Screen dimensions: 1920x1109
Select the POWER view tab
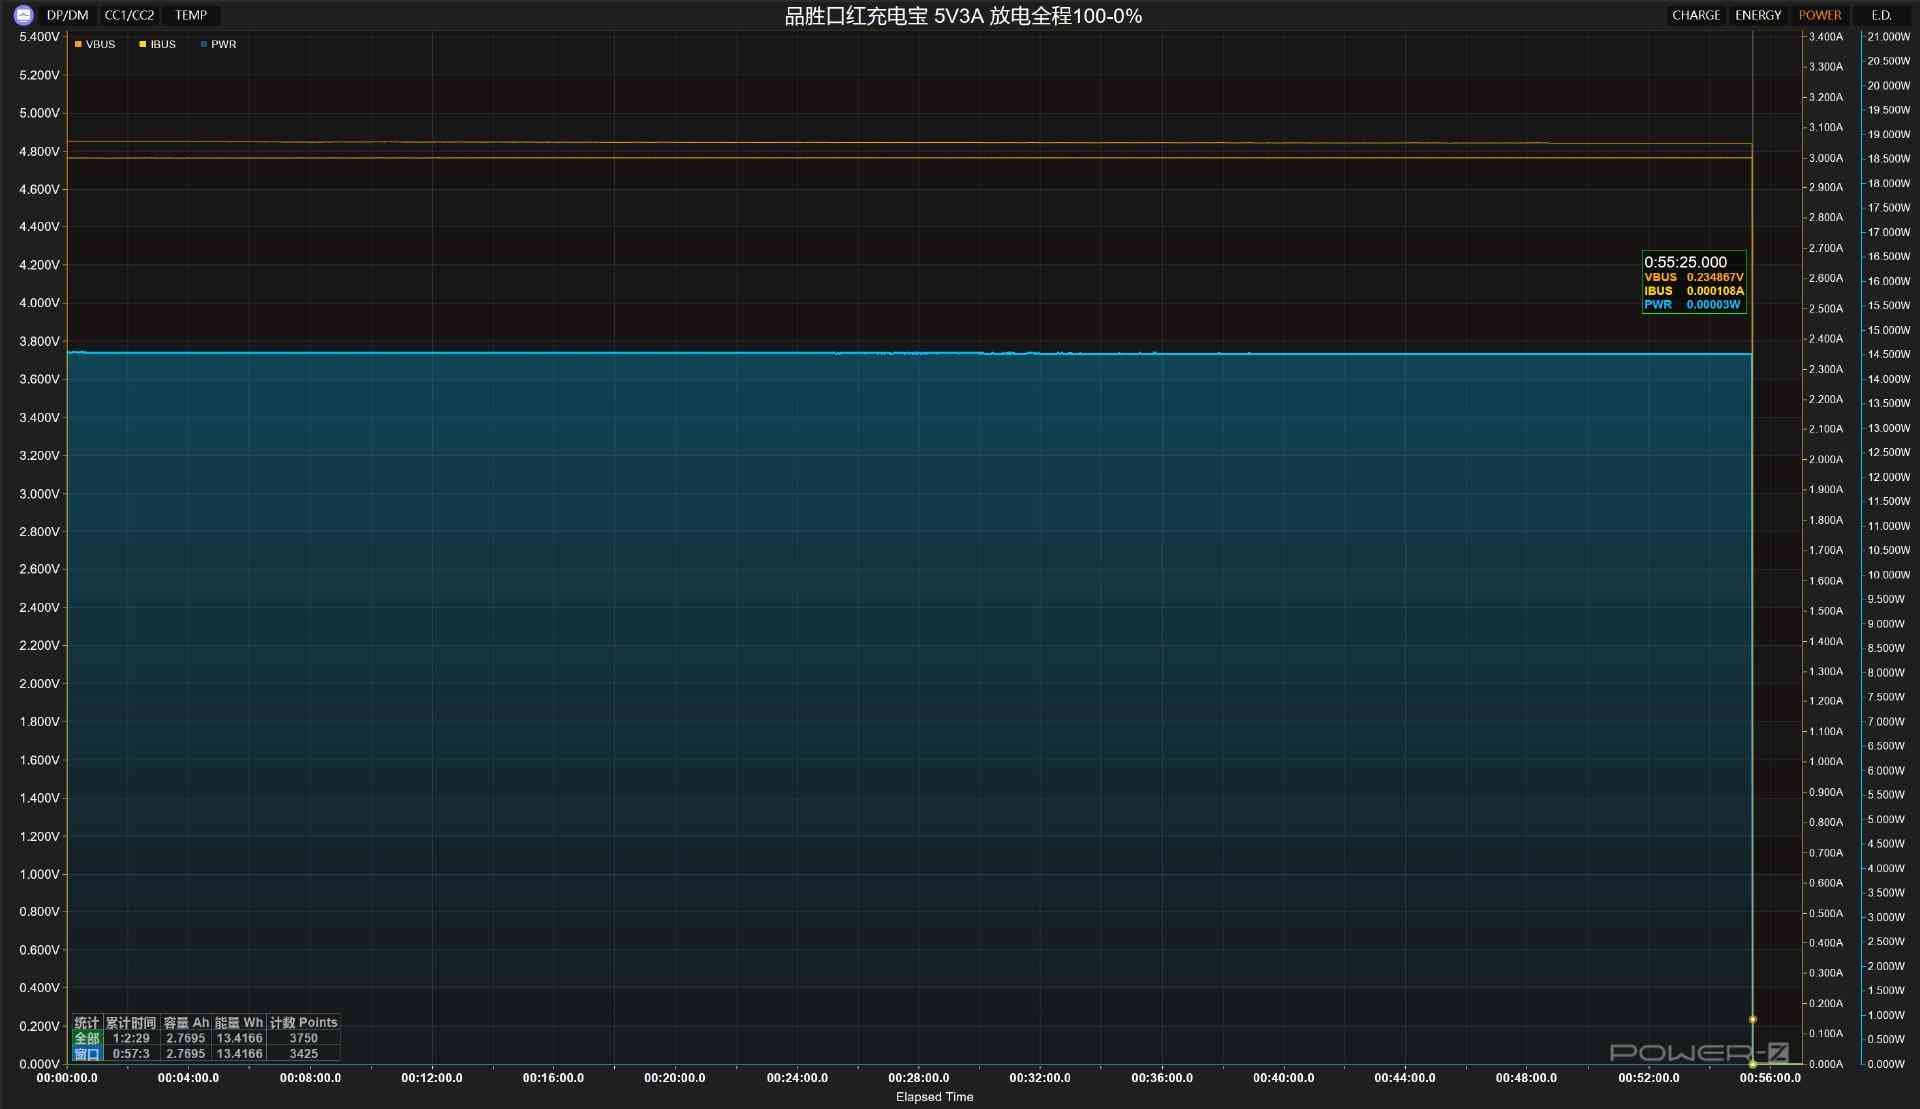point(1819,15)
